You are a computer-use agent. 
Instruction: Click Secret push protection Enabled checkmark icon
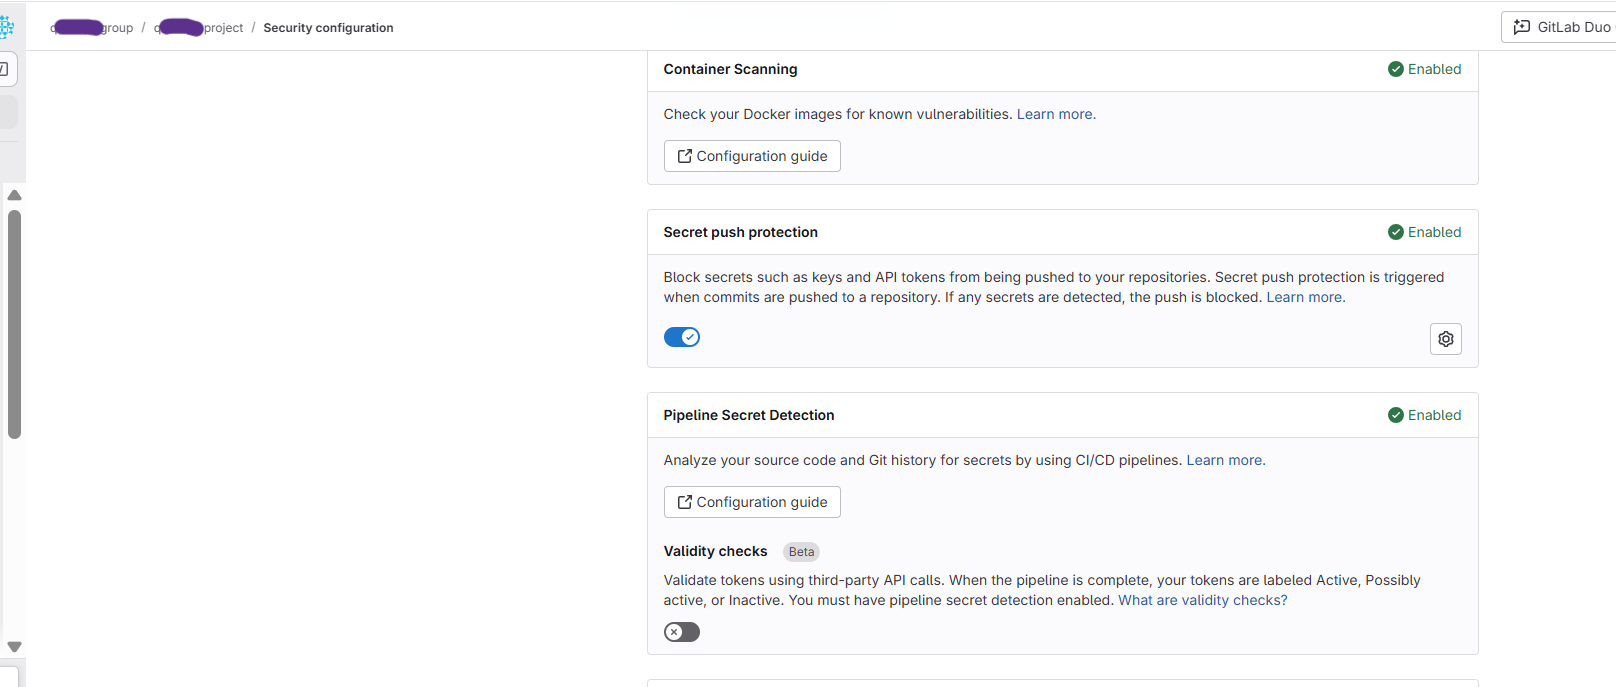[x=1395, y=232]
